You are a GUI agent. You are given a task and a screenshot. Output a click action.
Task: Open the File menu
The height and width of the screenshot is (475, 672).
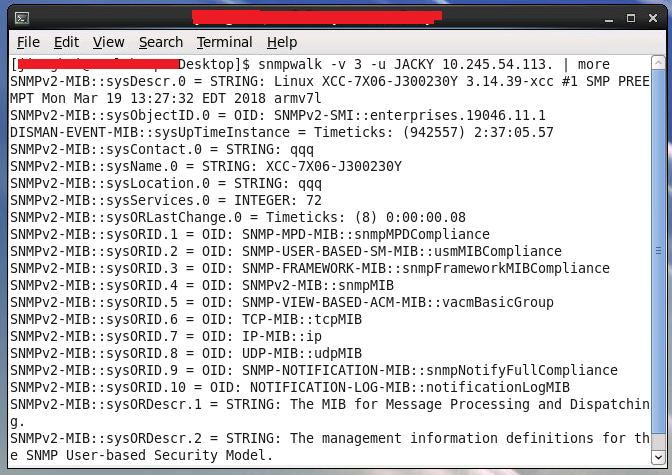pyautogui.click(x=28, y=42)
